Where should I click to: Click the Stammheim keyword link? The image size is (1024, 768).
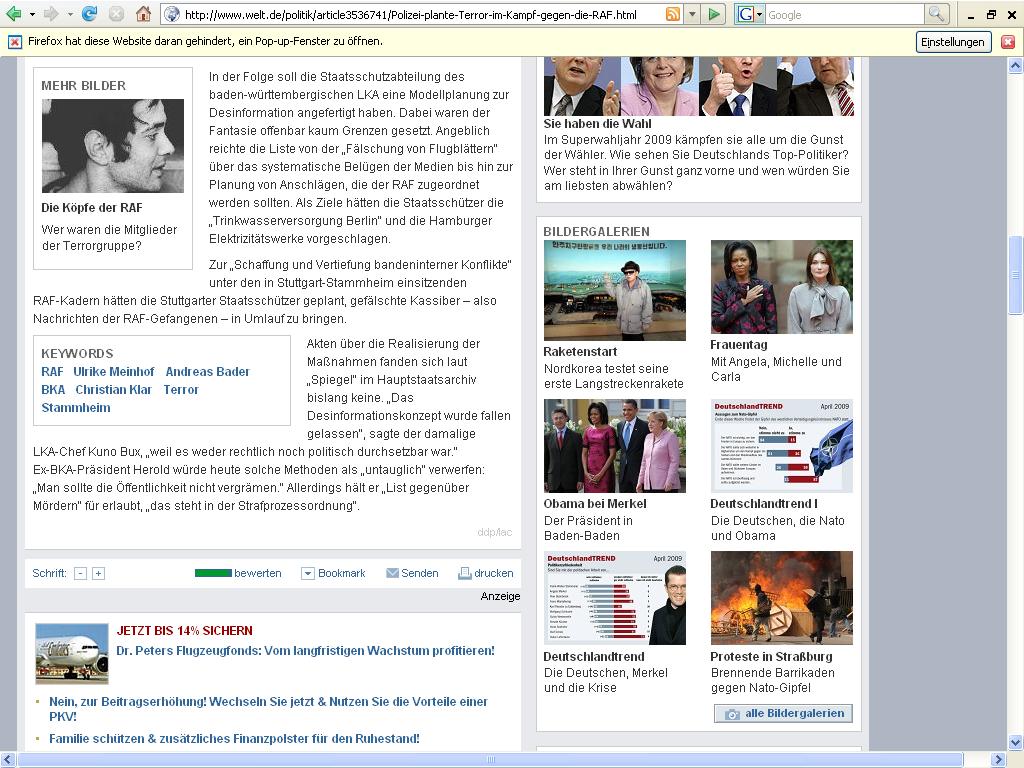[76, 408]
